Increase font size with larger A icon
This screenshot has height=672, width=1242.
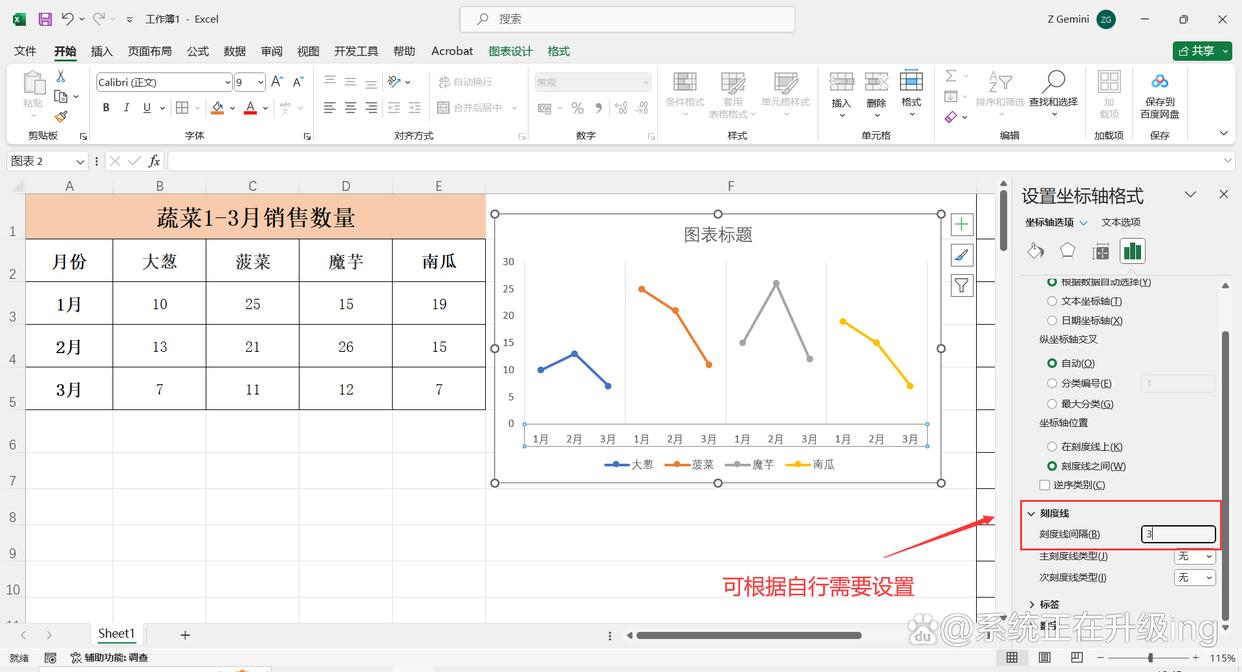[277, 82]
